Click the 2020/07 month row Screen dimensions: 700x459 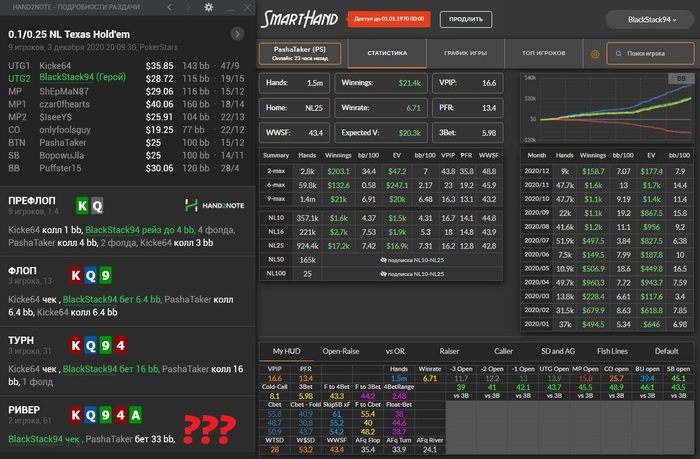(607, 241)
